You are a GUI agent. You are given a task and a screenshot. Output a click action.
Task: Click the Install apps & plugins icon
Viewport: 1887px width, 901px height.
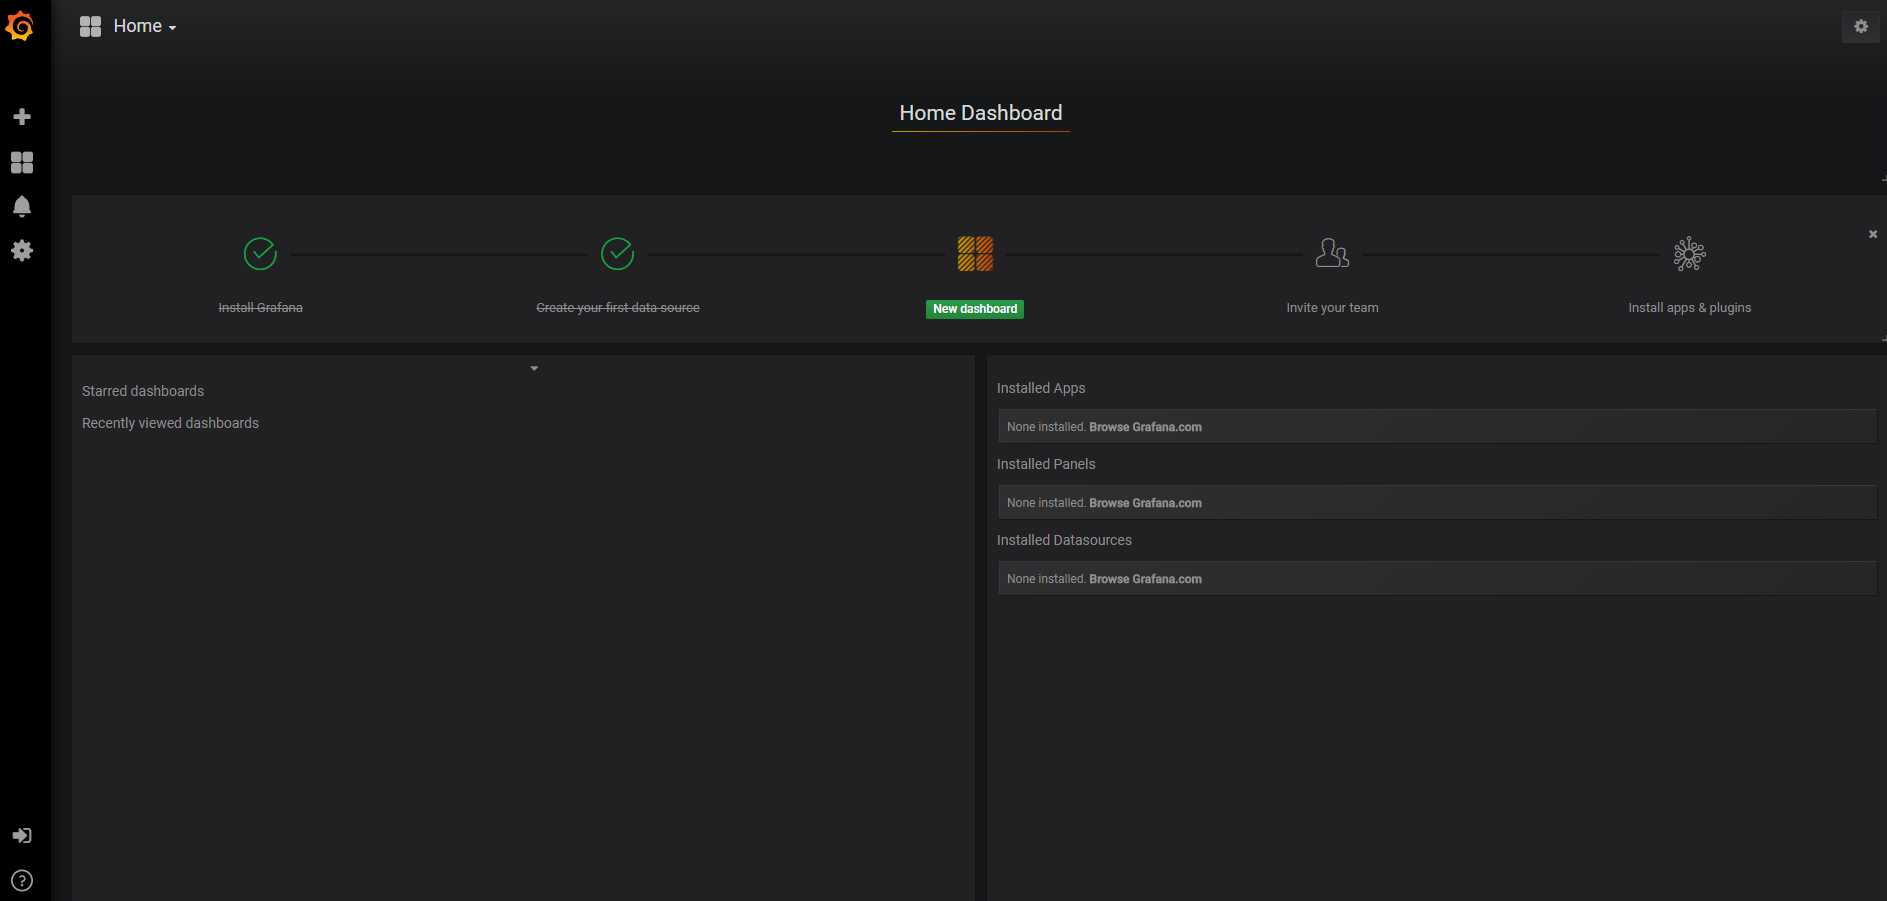[1689, 254]
